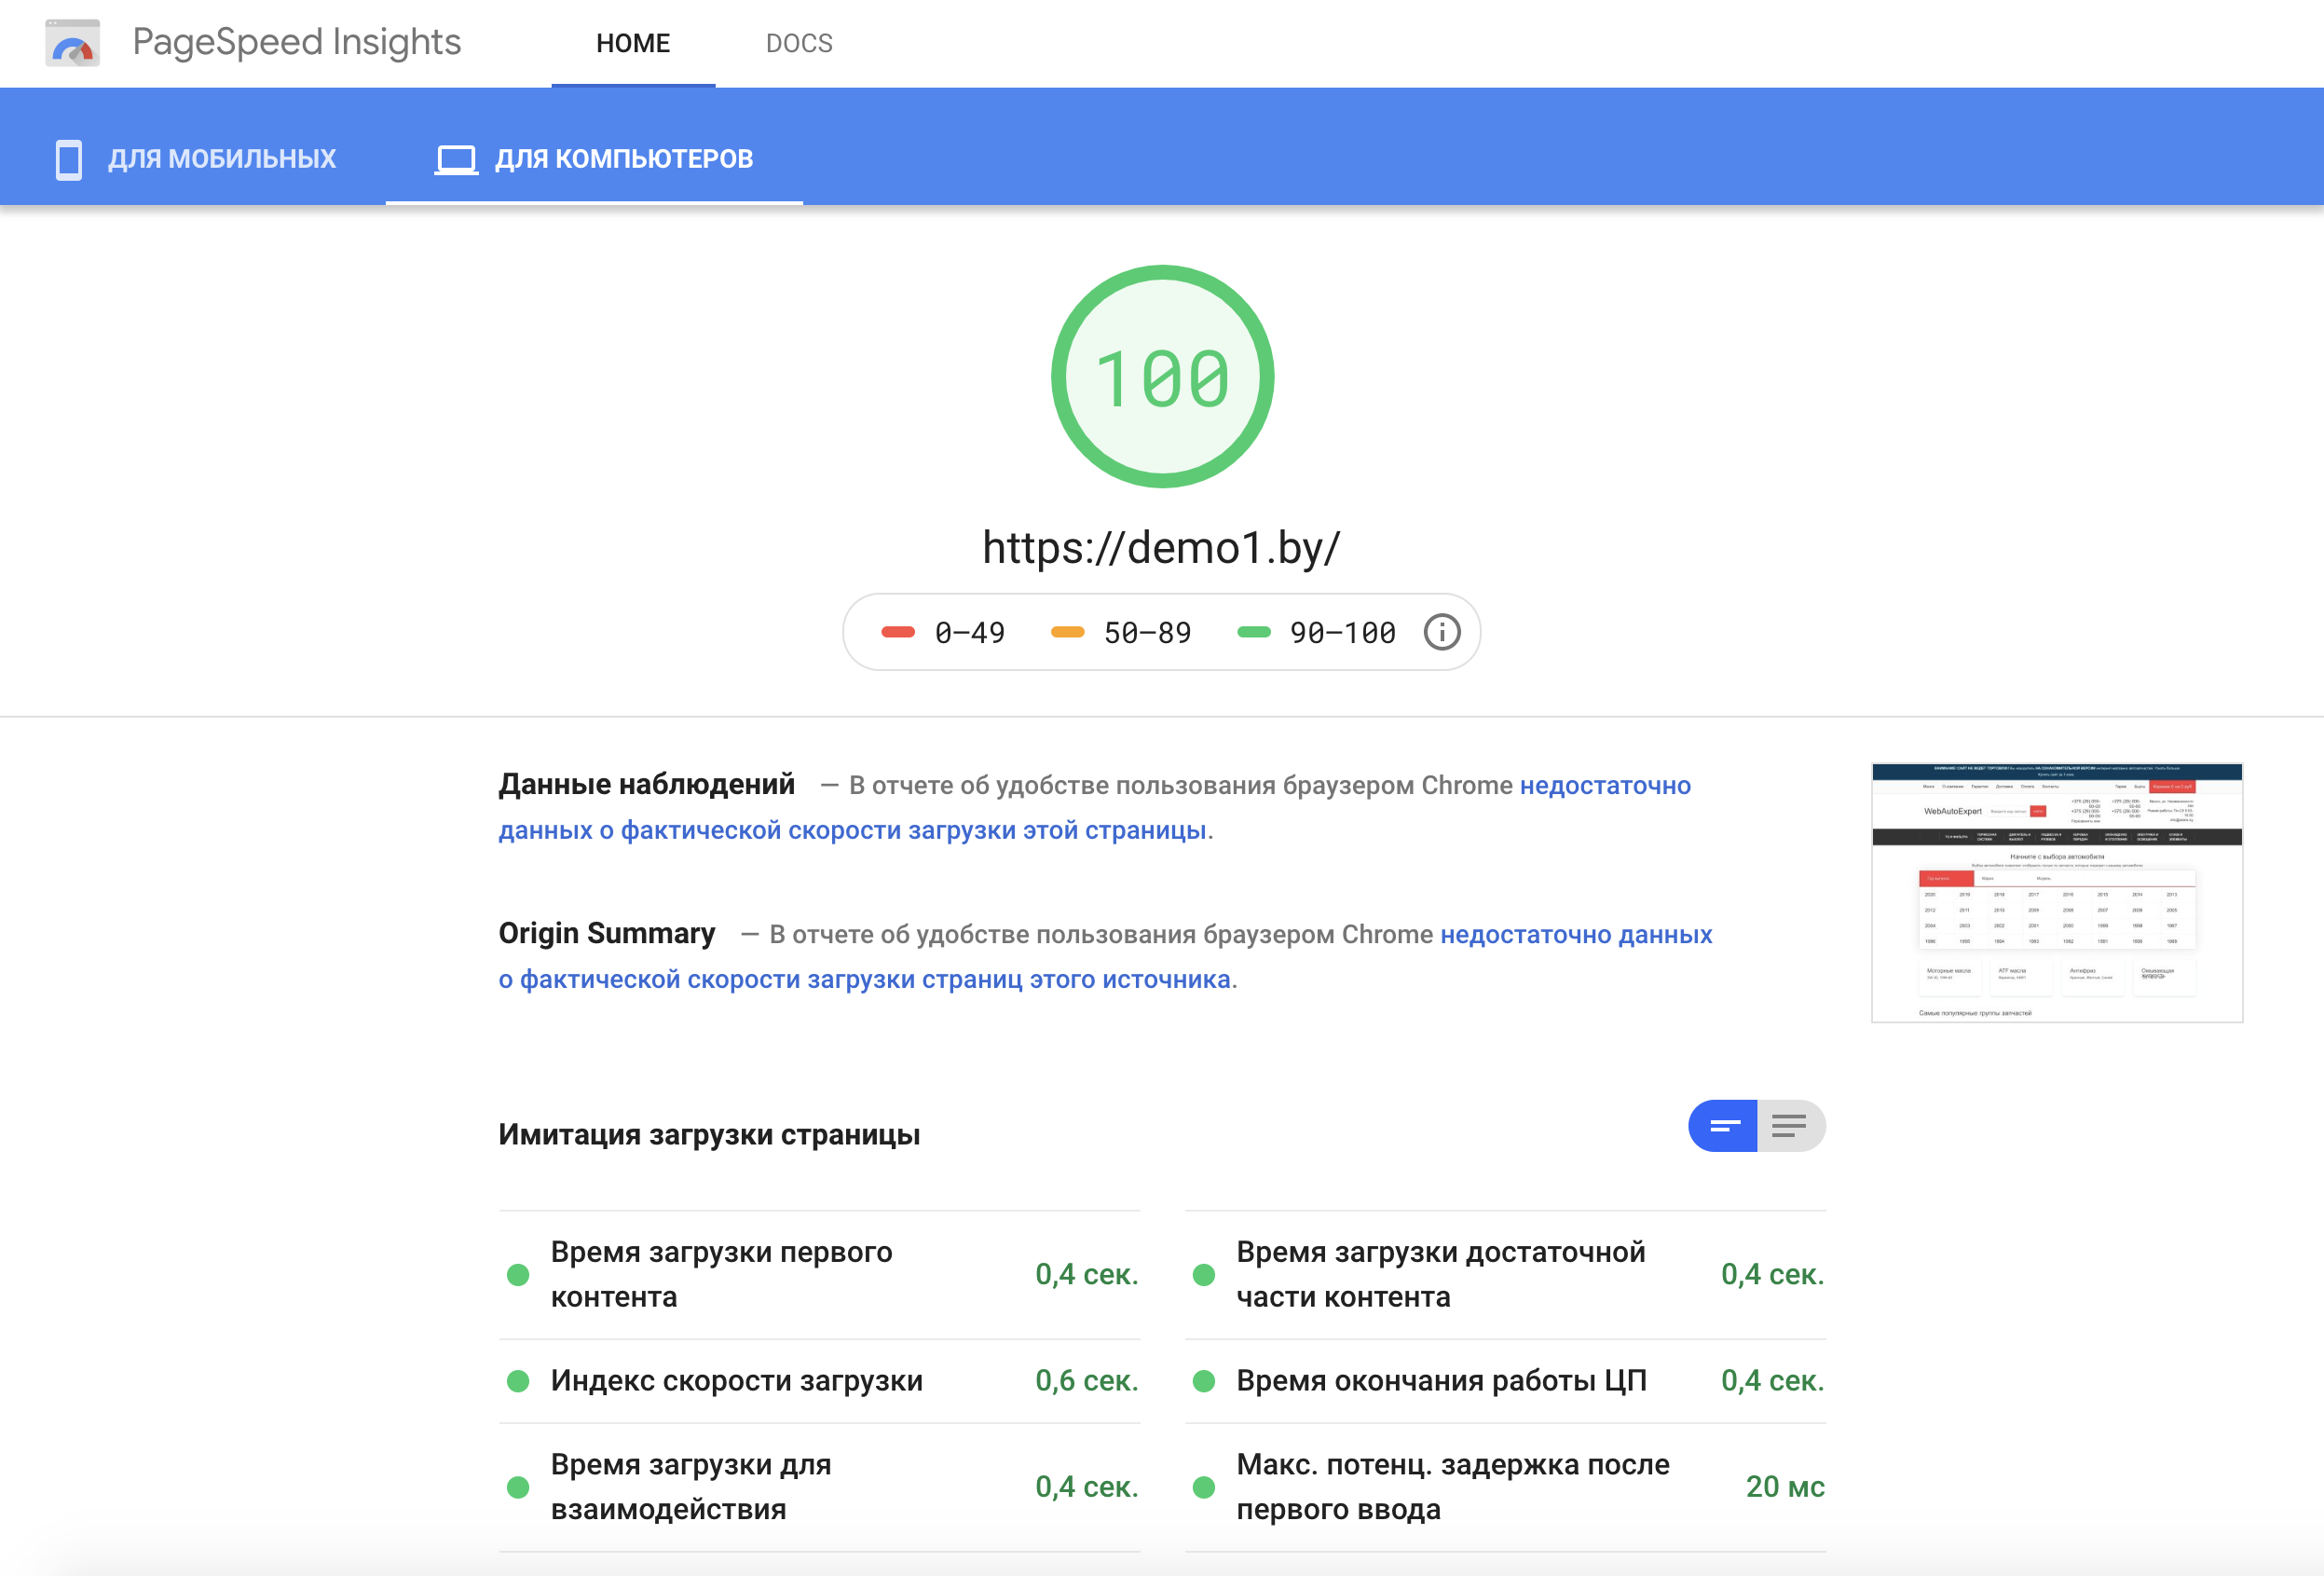Viewport: 2324px width, 1576px height.
Task: Expand Макс. потенц. задержка metric row
Action: pyautogui.click(x=1452, y=1487)
